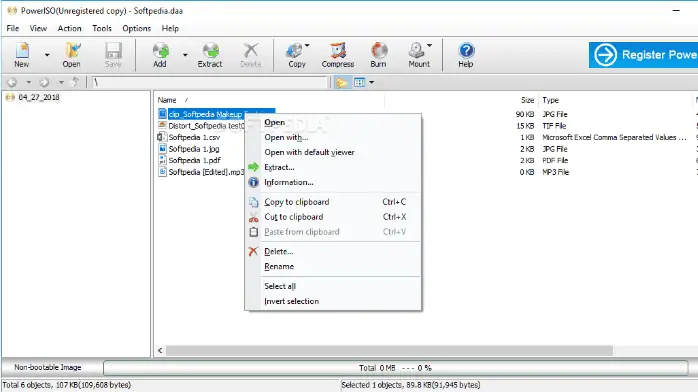
Task: Open the view mode dropdown arrow
Action: click(372, 82)
